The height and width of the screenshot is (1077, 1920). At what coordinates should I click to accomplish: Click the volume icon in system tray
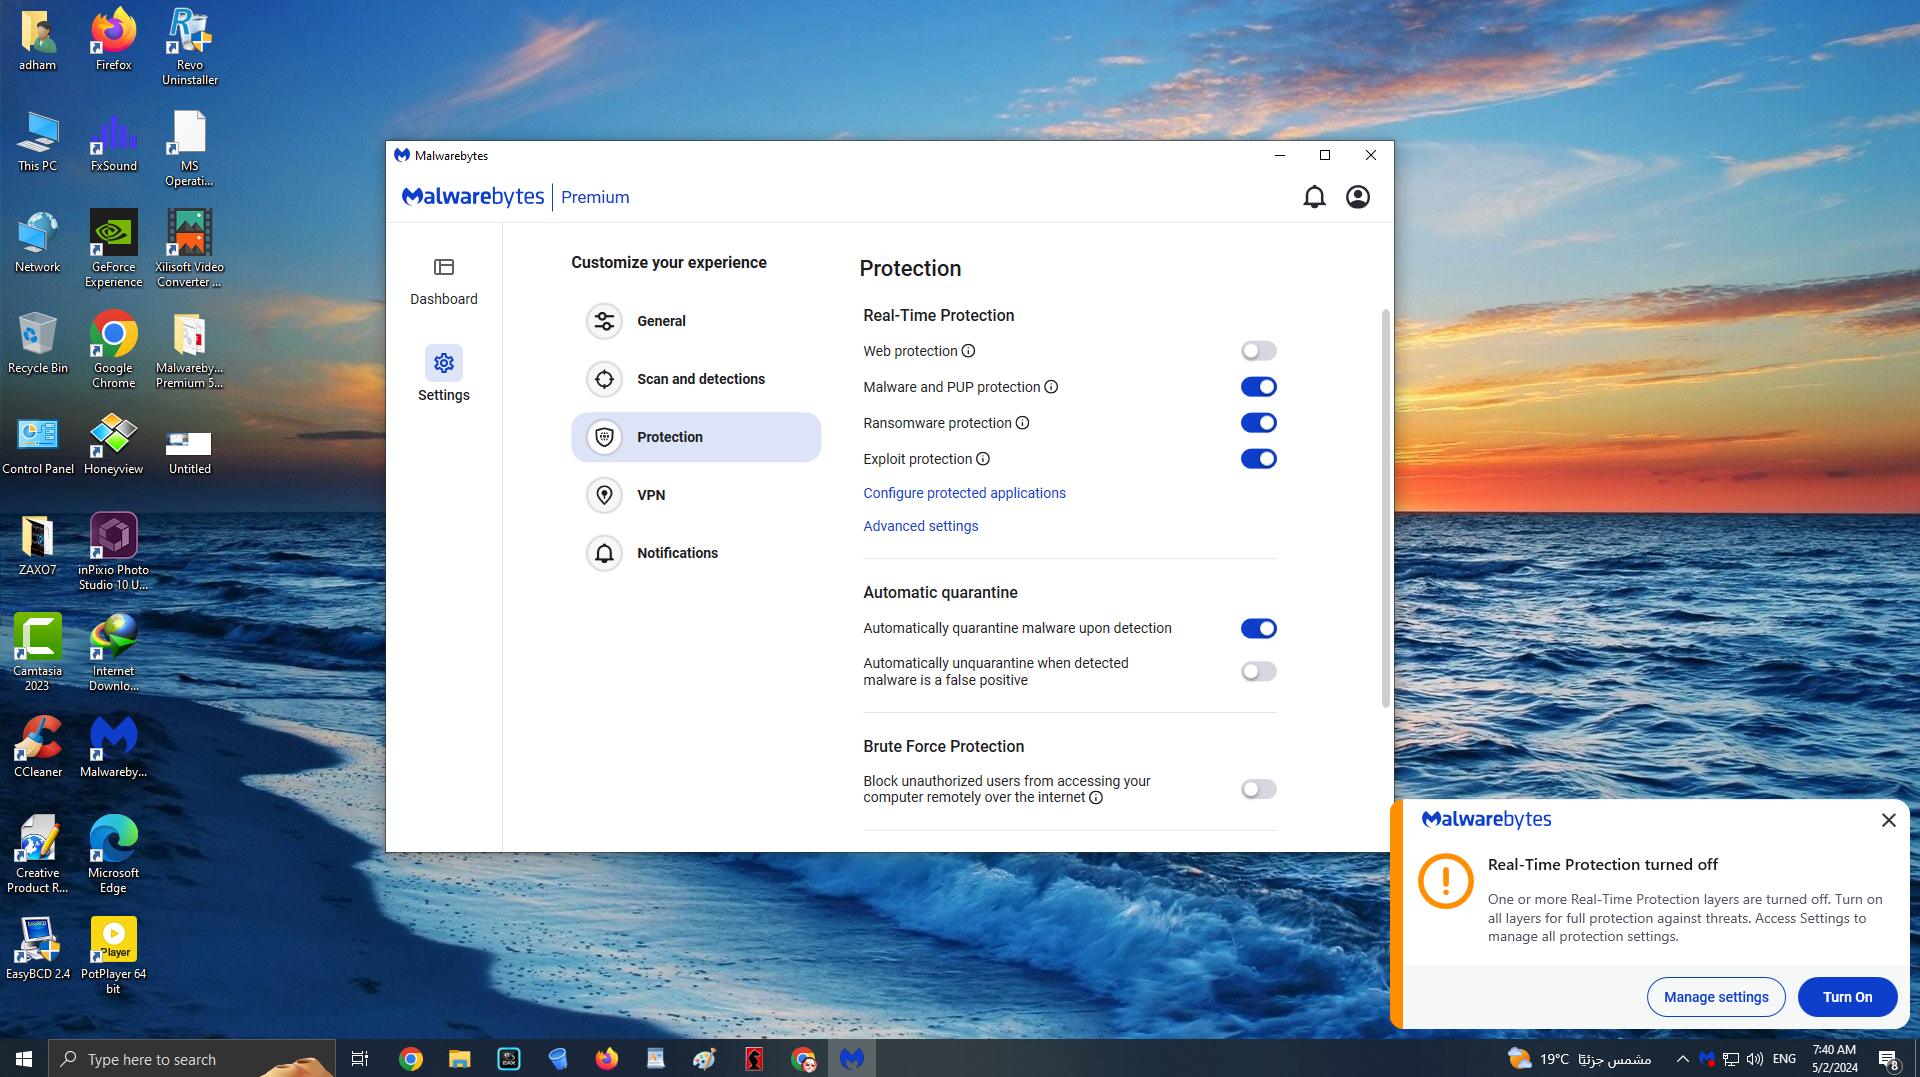click(1755, 1059)
